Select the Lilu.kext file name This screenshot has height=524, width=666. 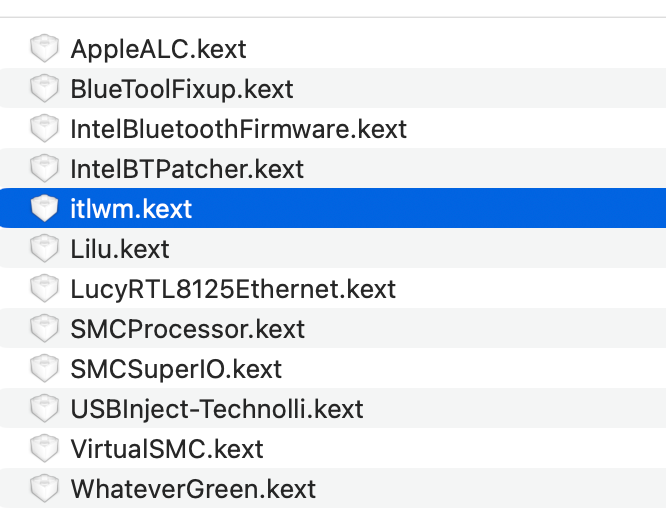[120, 248]
